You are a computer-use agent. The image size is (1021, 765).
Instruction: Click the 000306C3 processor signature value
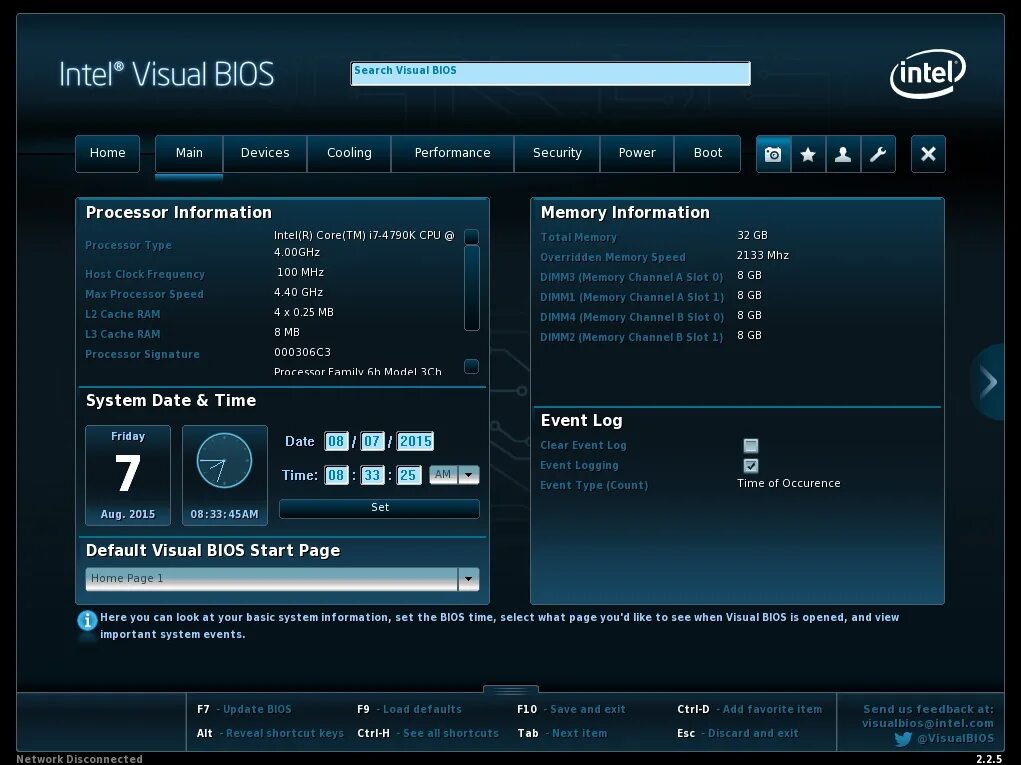302,352
